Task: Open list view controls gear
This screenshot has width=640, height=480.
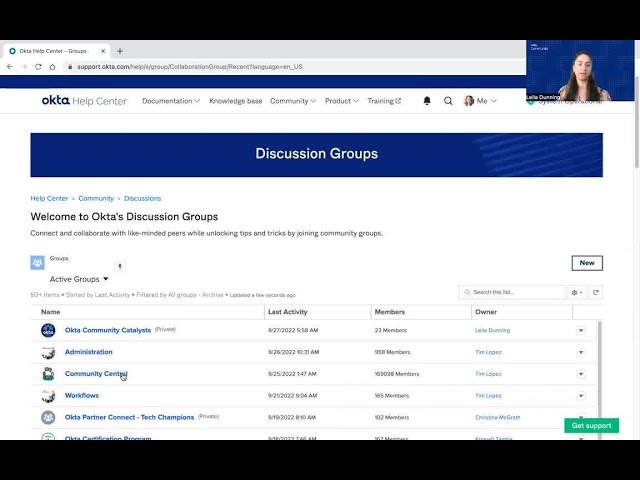Action: tap(577, 292)
